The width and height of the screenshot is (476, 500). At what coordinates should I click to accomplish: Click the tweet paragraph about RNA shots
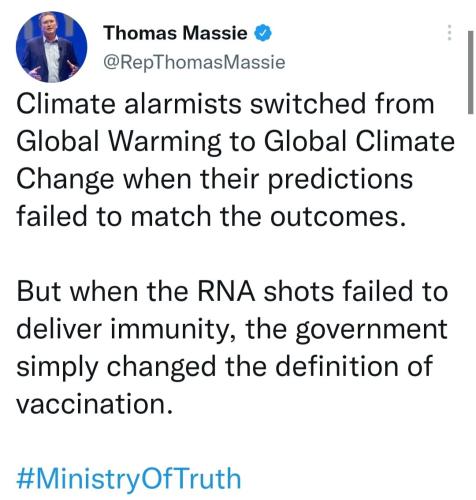(232, 347)
